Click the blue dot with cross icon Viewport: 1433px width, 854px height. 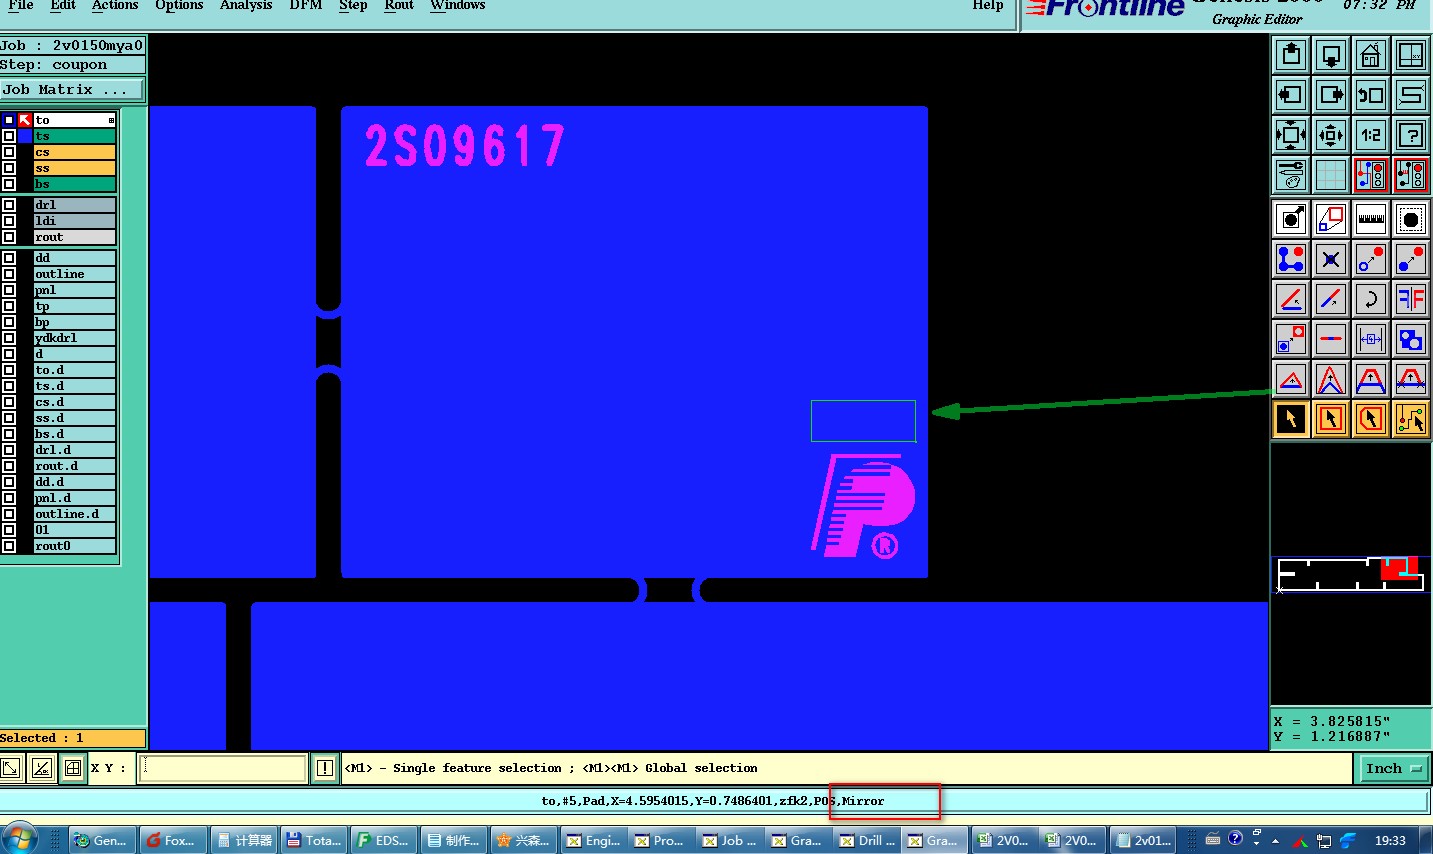pyautogui.click(x=1331, y=259)
